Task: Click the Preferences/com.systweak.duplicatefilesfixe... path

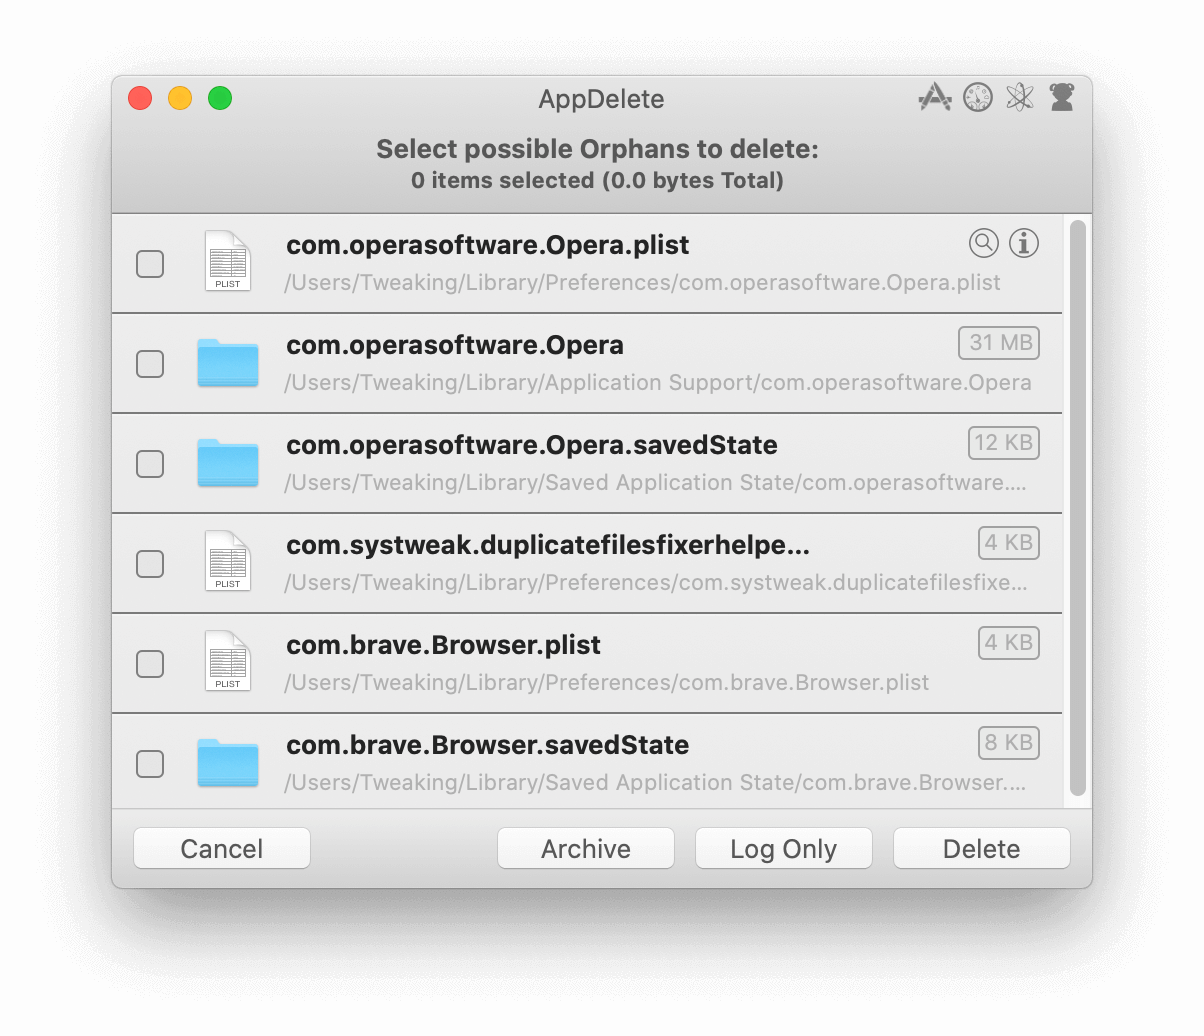Action: pyautogui.click(x=656, y=583)
